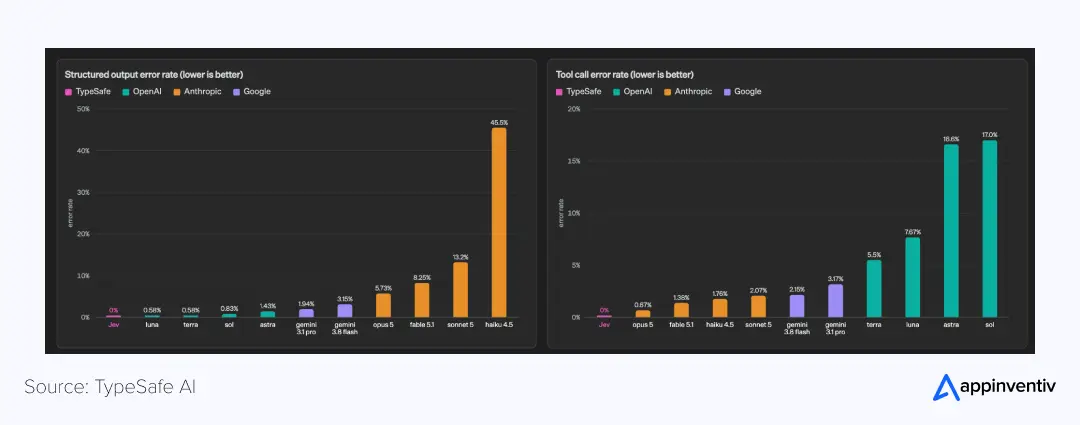Click the 5.73% value label

click(x=383, y=288)
